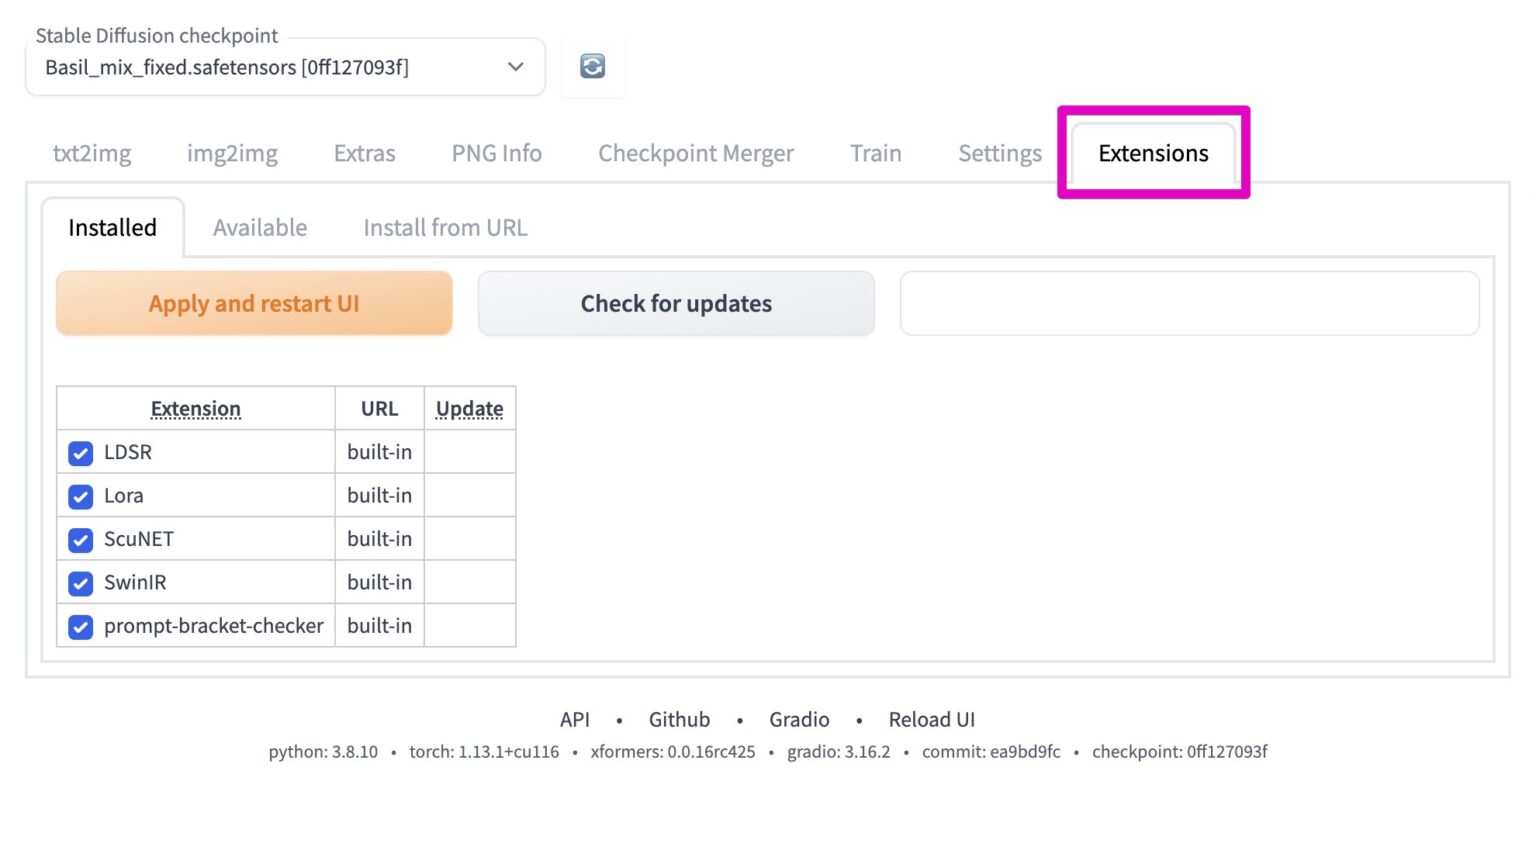Toggle the ScuNET extension checkbox

click(80, 540)
